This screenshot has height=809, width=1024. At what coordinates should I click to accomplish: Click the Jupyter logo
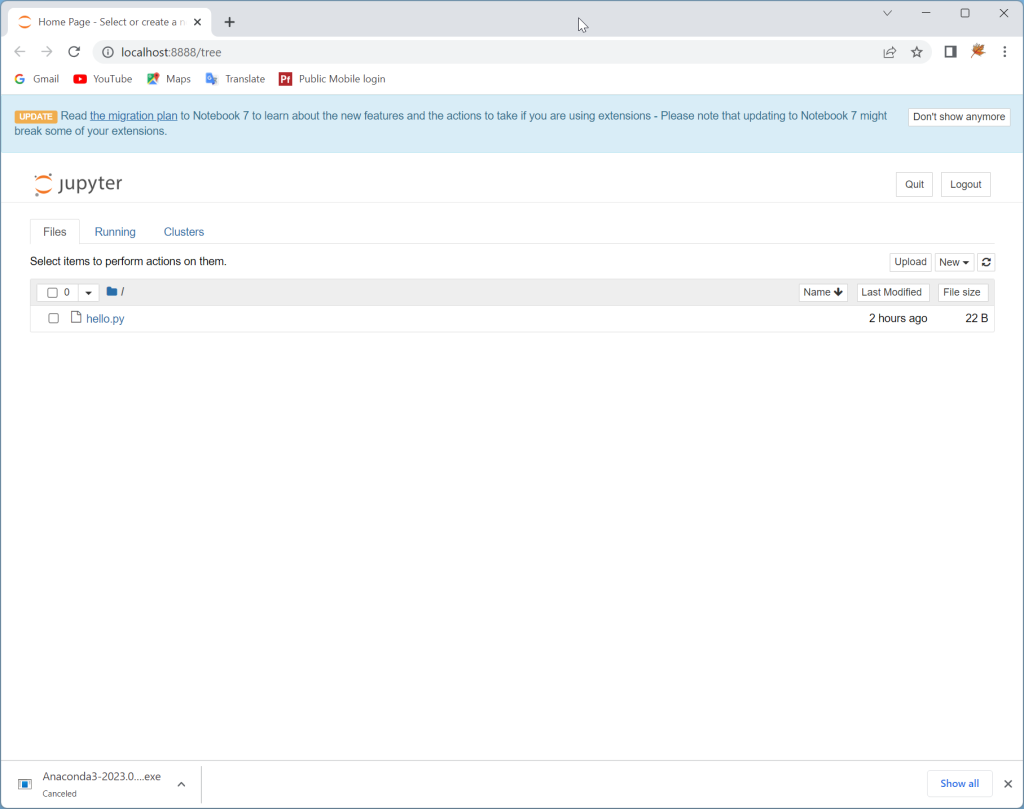[x=78, y=184]
